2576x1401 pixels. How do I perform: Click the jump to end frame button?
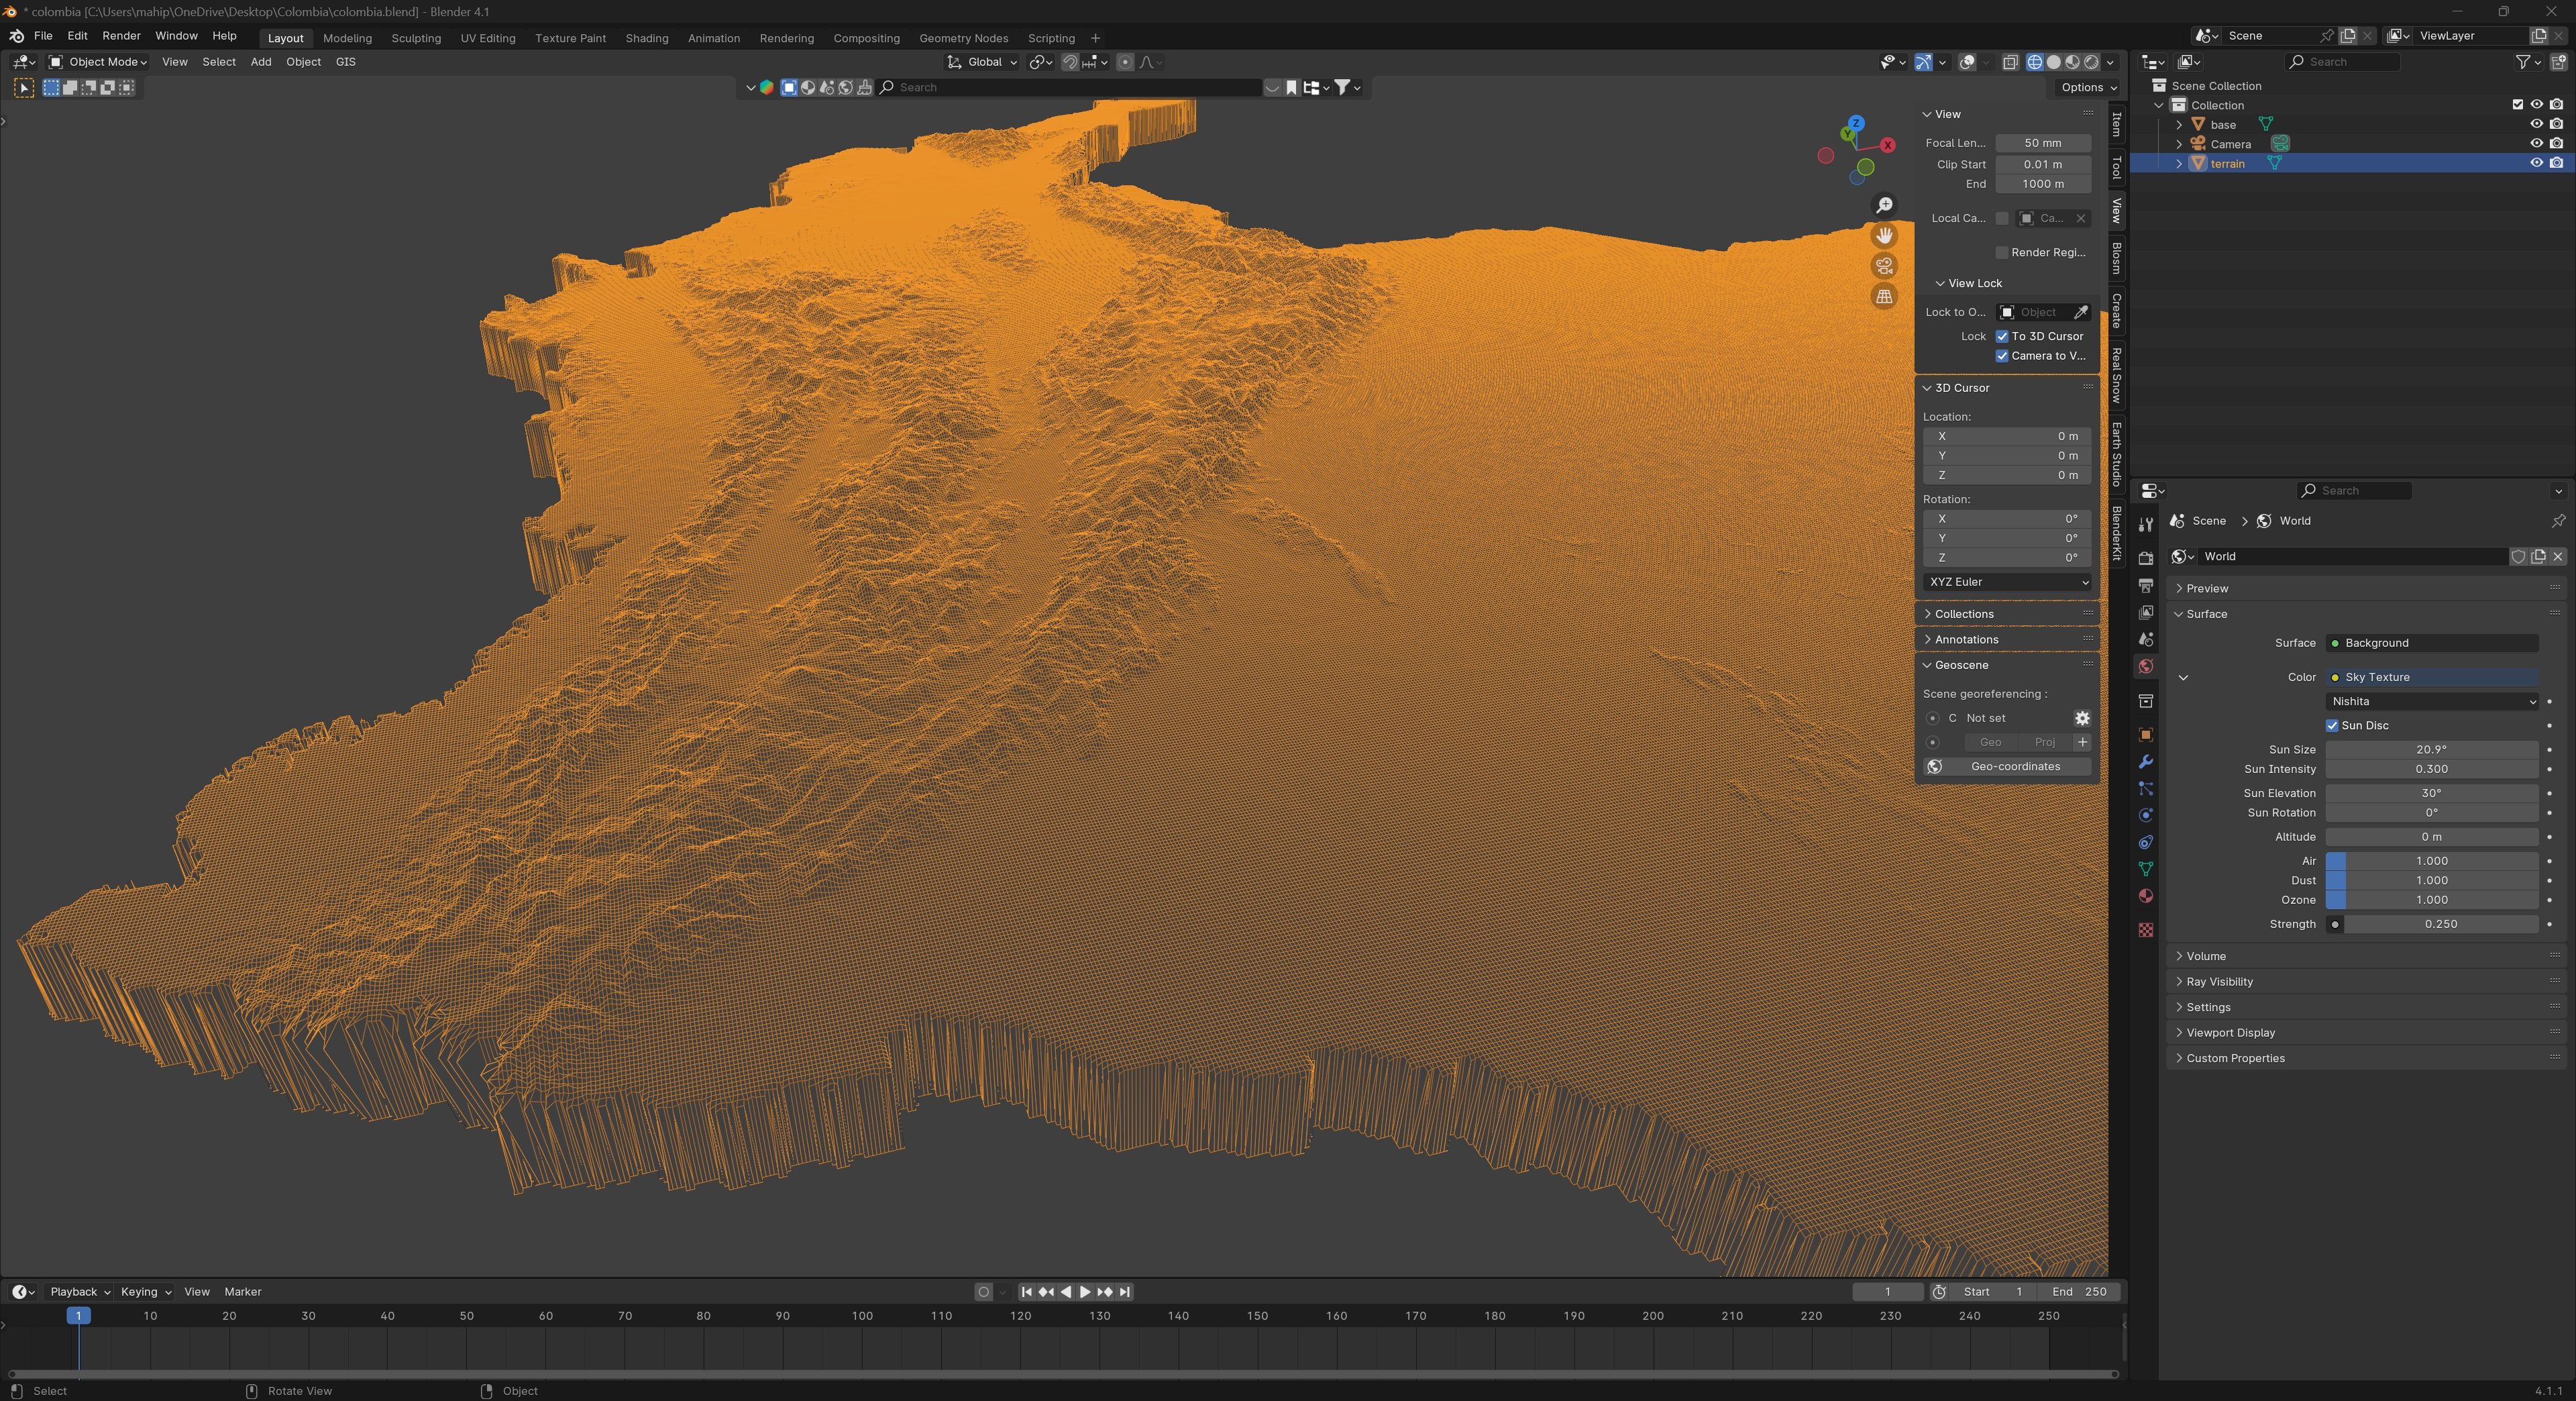[x=1125, y=1292]
